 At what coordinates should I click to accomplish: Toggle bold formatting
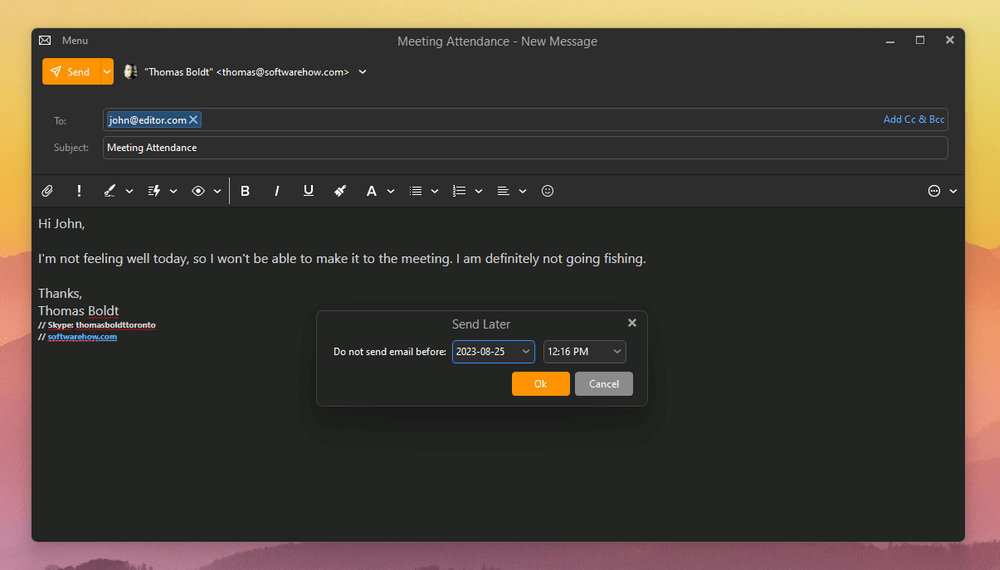[245, 191]
